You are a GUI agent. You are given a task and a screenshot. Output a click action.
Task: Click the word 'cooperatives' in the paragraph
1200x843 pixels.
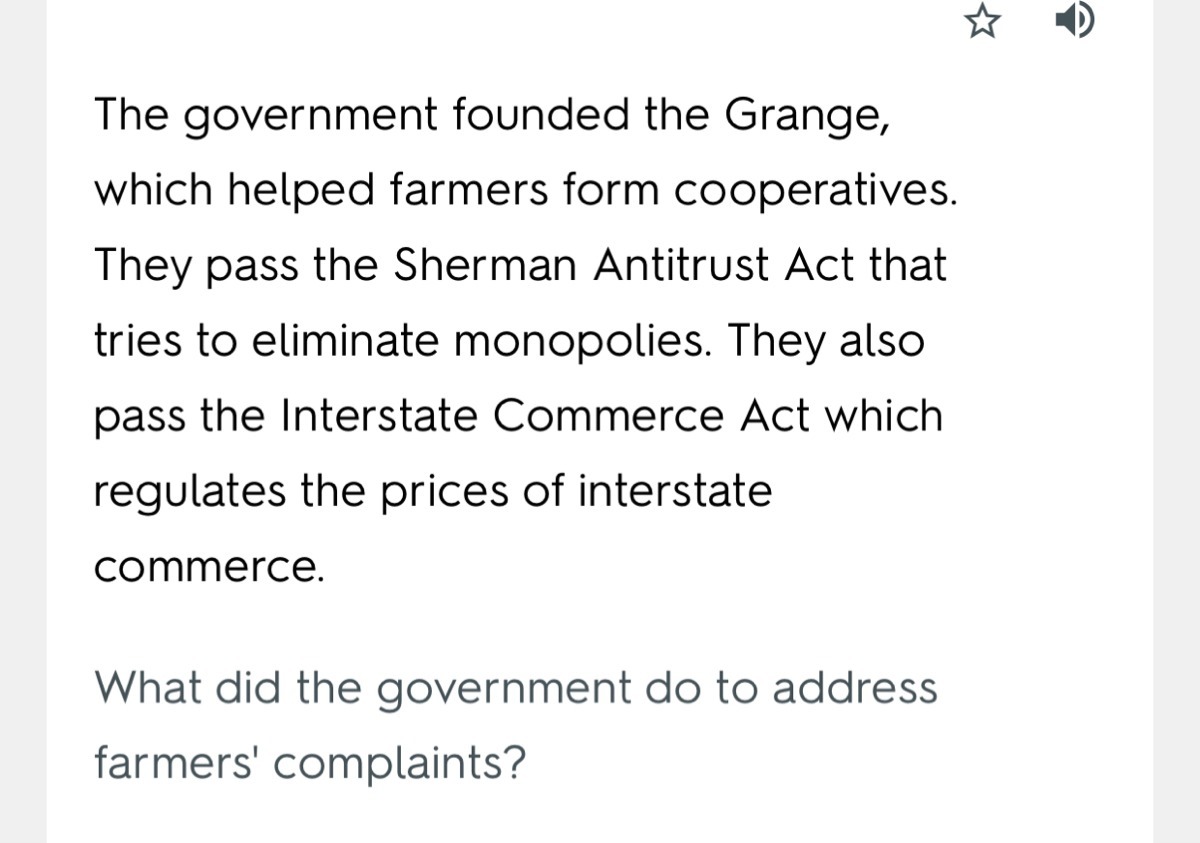point(810,192)
